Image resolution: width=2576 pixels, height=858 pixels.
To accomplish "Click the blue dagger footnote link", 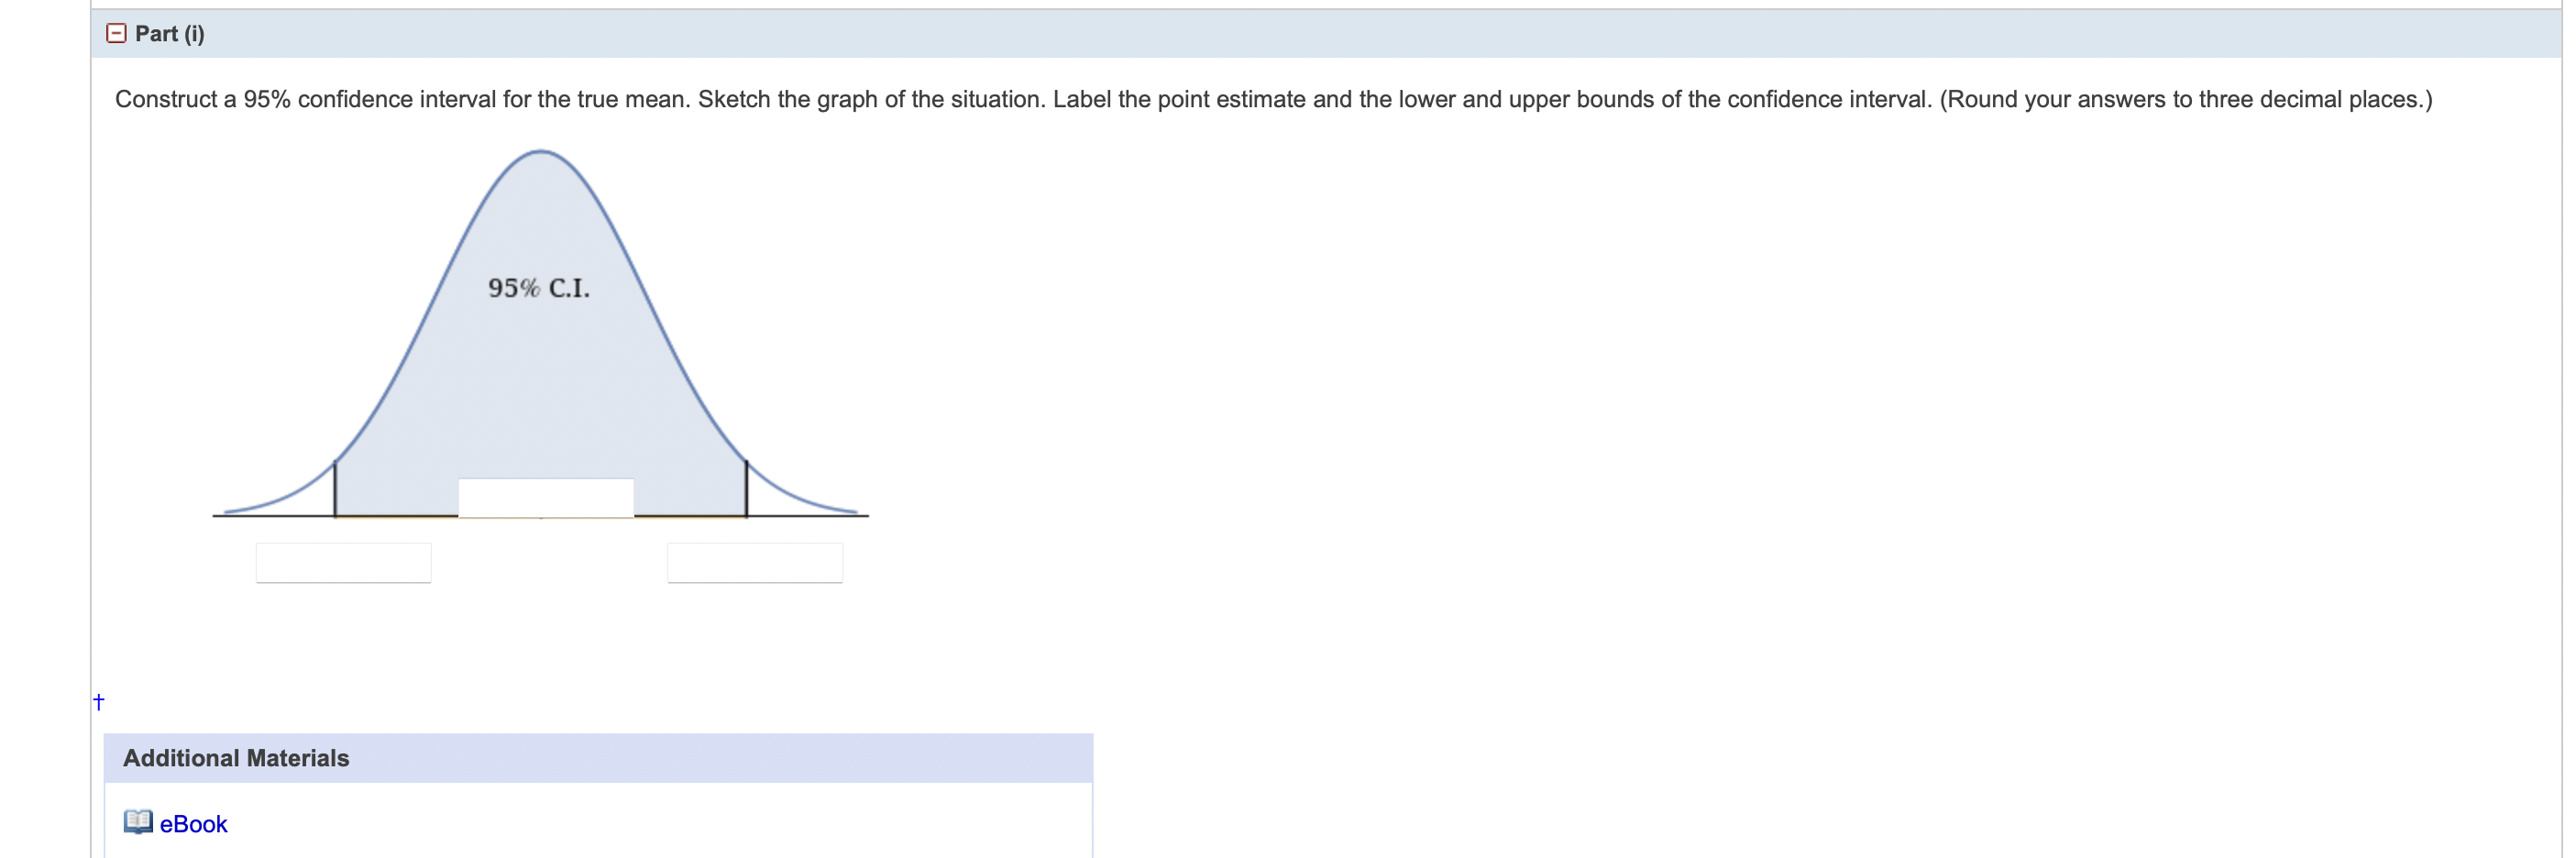I will [99, 701].
